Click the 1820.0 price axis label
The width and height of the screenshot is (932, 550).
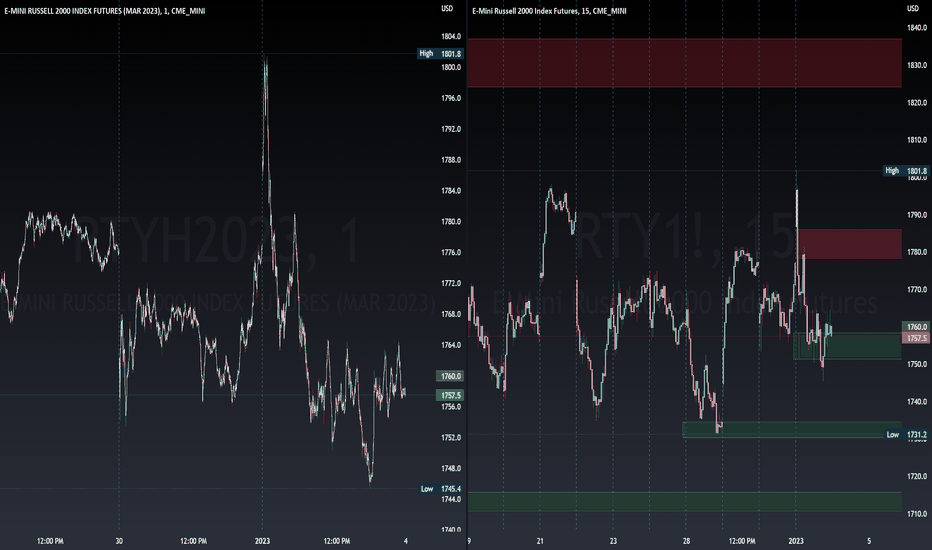[917, 103]
